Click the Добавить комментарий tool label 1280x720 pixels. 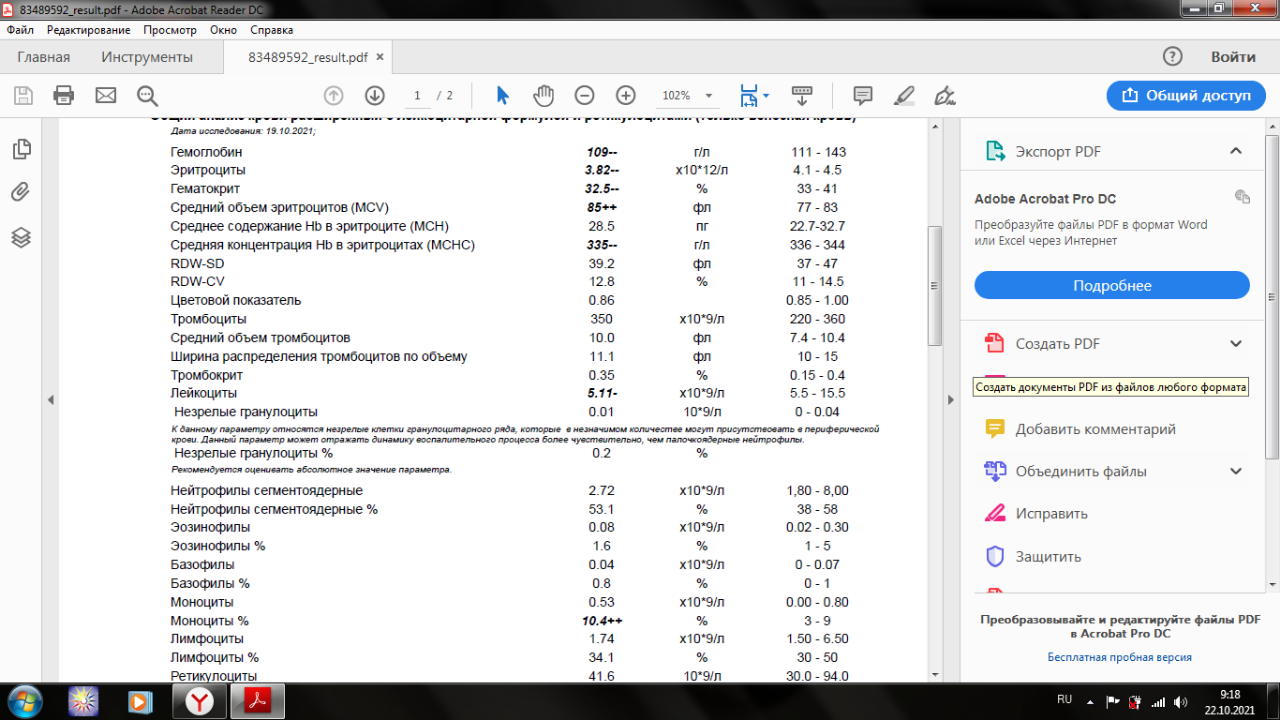coord(1095,429)
